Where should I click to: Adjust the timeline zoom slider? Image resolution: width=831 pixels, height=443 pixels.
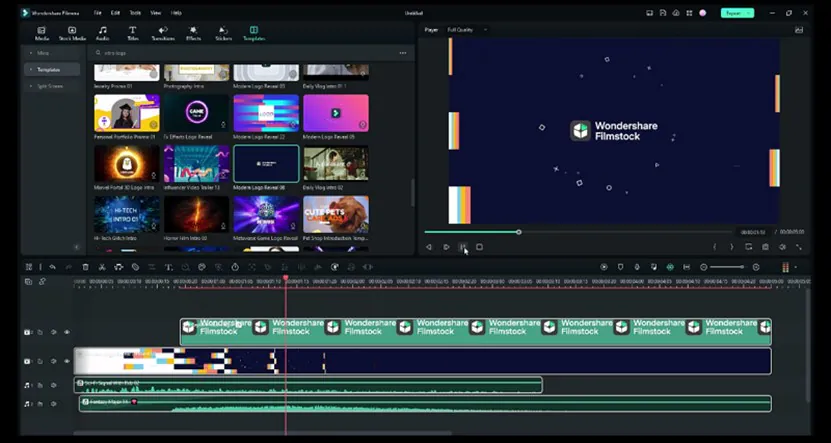click(727, 267)
